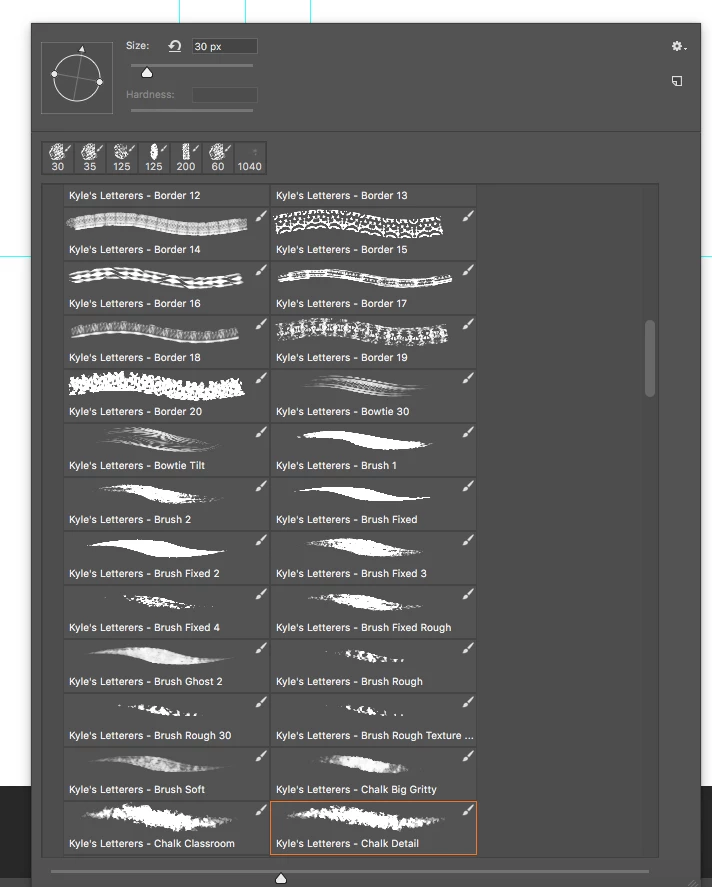The image size is (712, 887).
Task: Choose the Brush Fixed 4 preset
Action: (166, 612)
